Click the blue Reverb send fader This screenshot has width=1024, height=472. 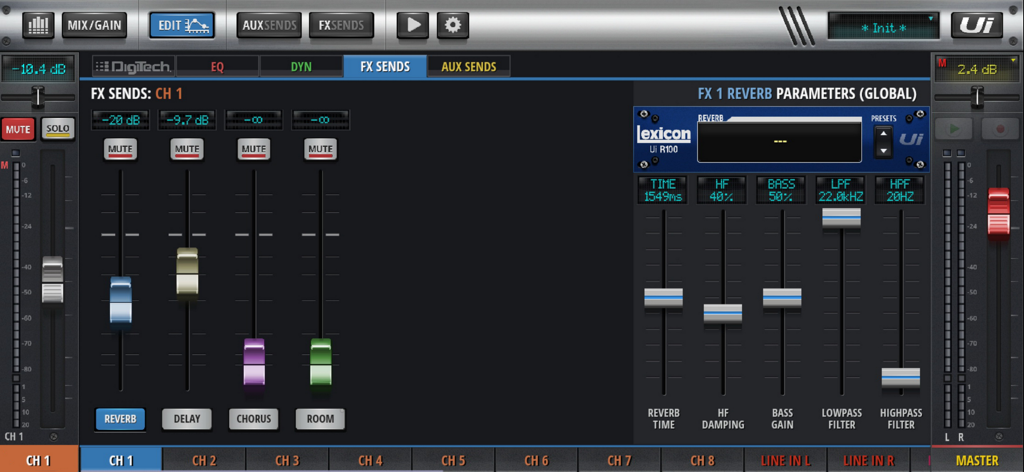pos(121,300)
